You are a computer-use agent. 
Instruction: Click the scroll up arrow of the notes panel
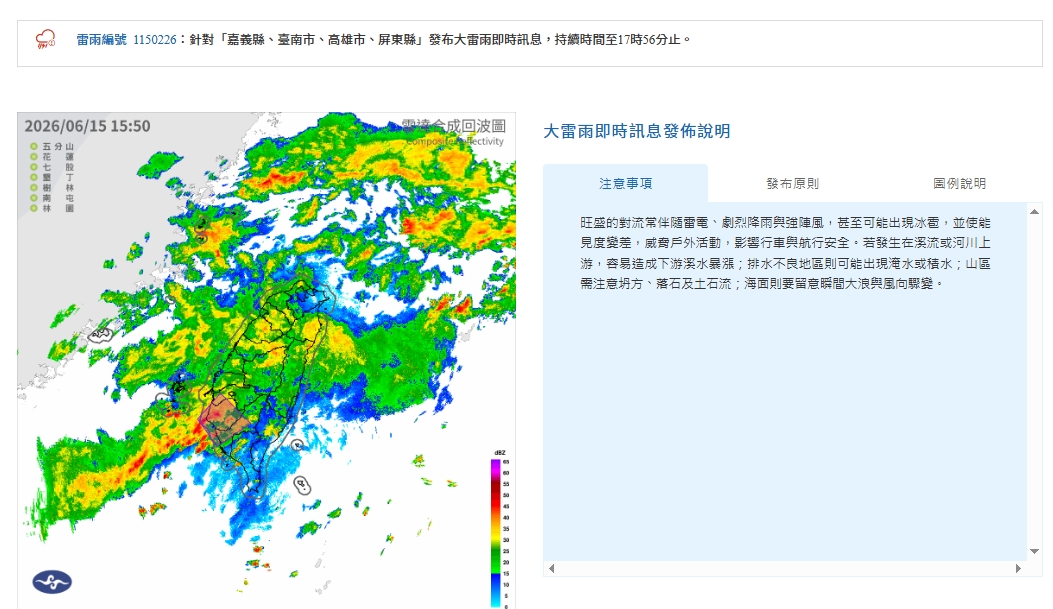pos(1034,212)
